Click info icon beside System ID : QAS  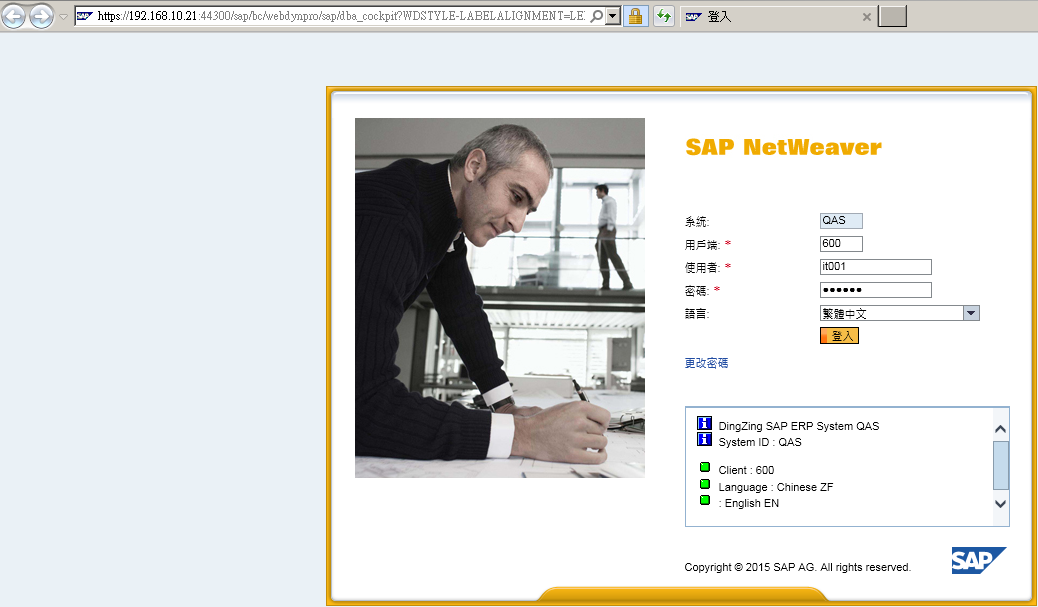coord(704,440)
